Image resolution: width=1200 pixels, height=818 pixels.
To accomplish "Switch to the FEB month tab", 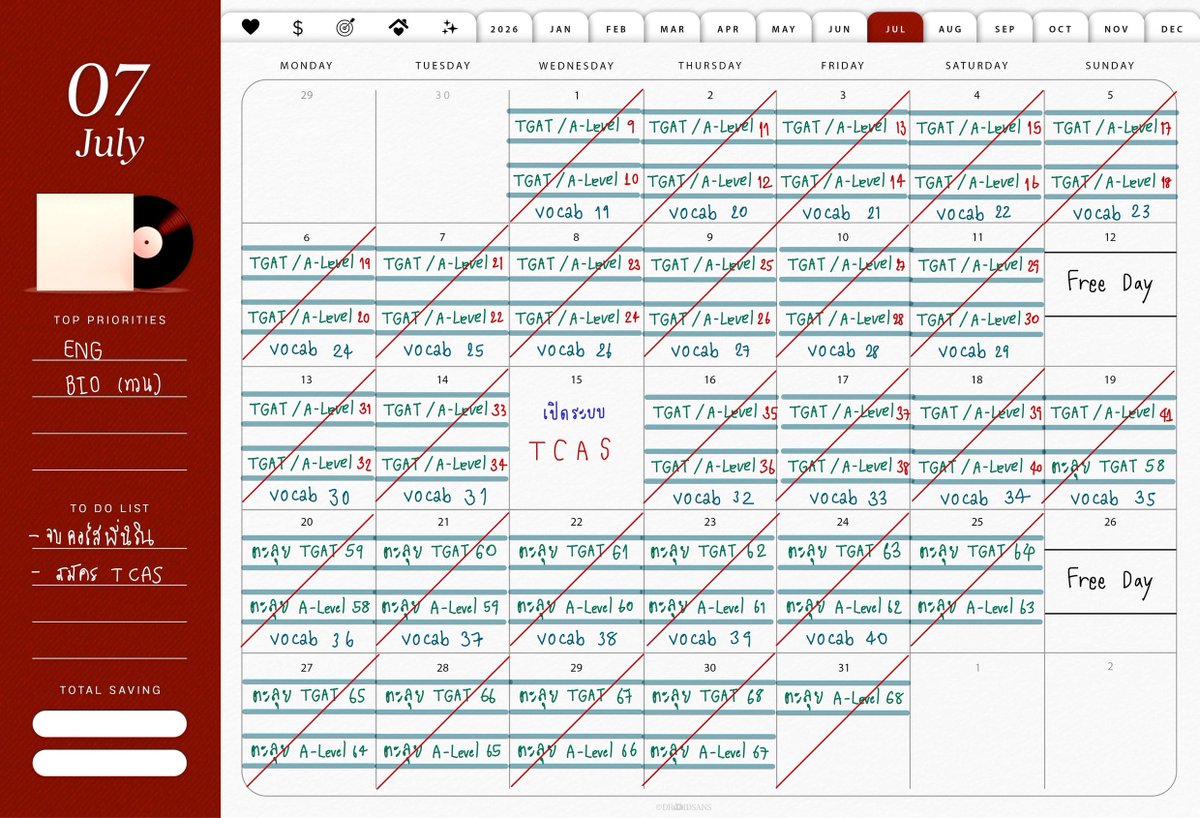I will click(x=617, y=29).
